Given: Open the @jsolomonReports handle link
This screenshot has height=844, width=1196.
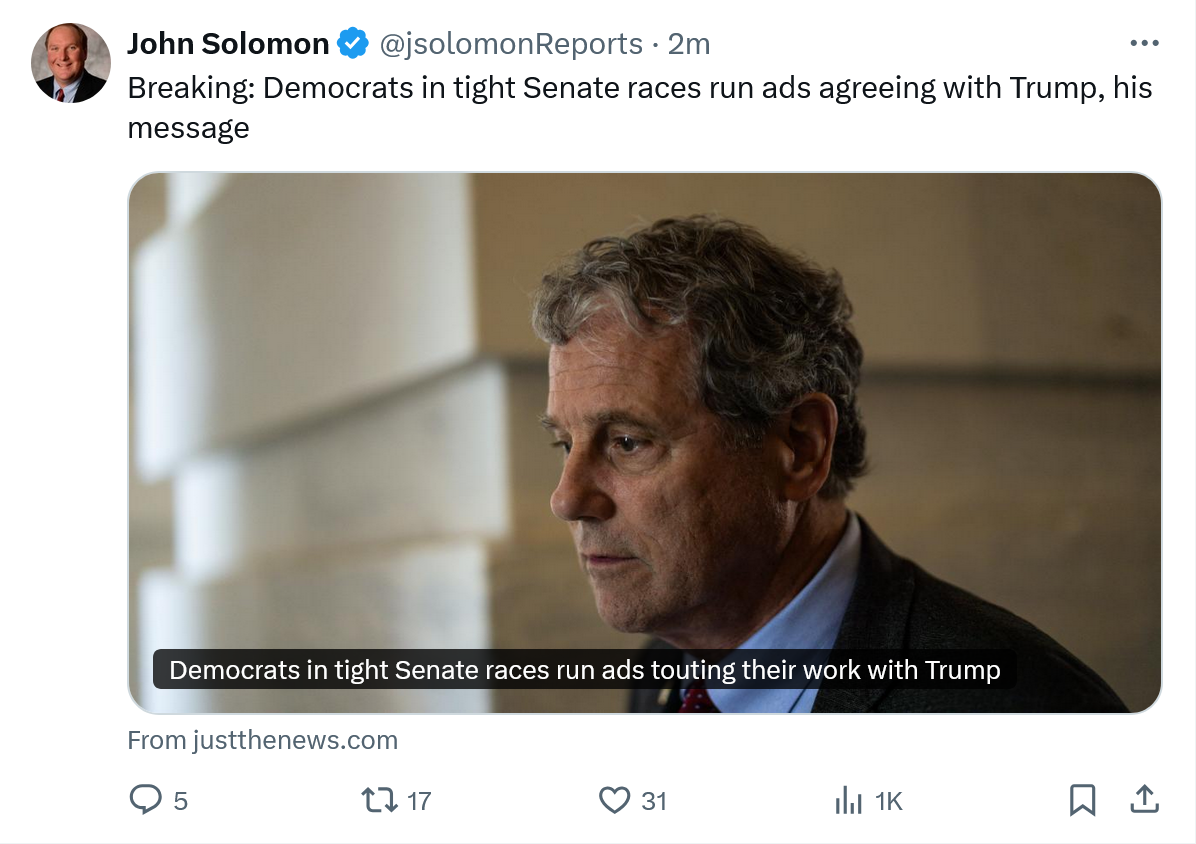Looking at the screenshot, I should 510,44.
